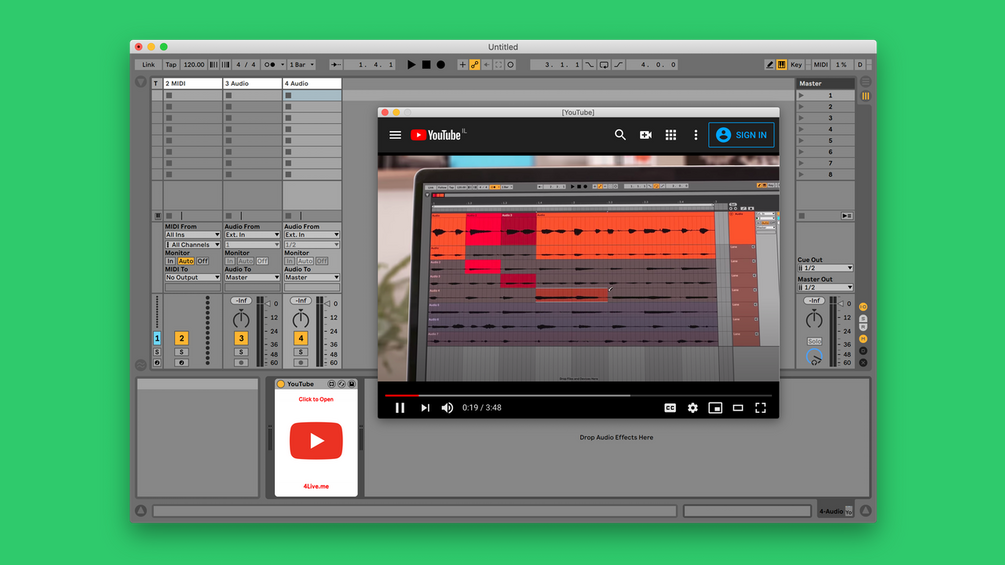This screenshot has height=565, width=1005.
Task: Click the Key map mode button
Action: [x=796, y=65]
